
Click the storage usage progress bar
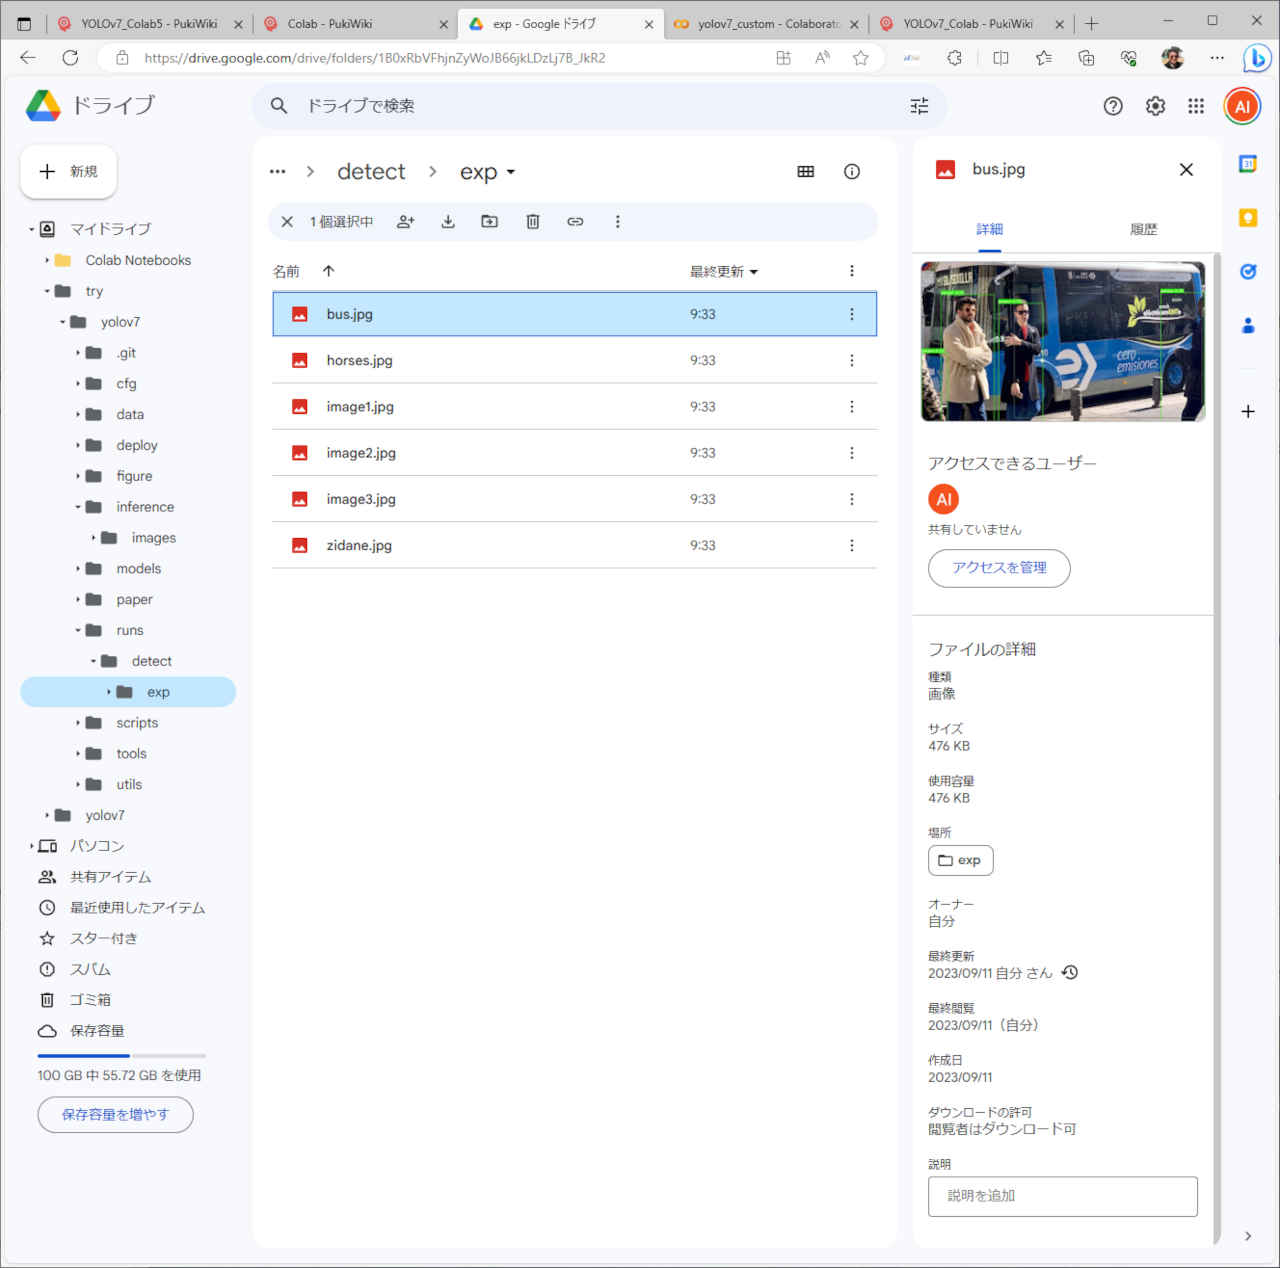coord(121,1056)
